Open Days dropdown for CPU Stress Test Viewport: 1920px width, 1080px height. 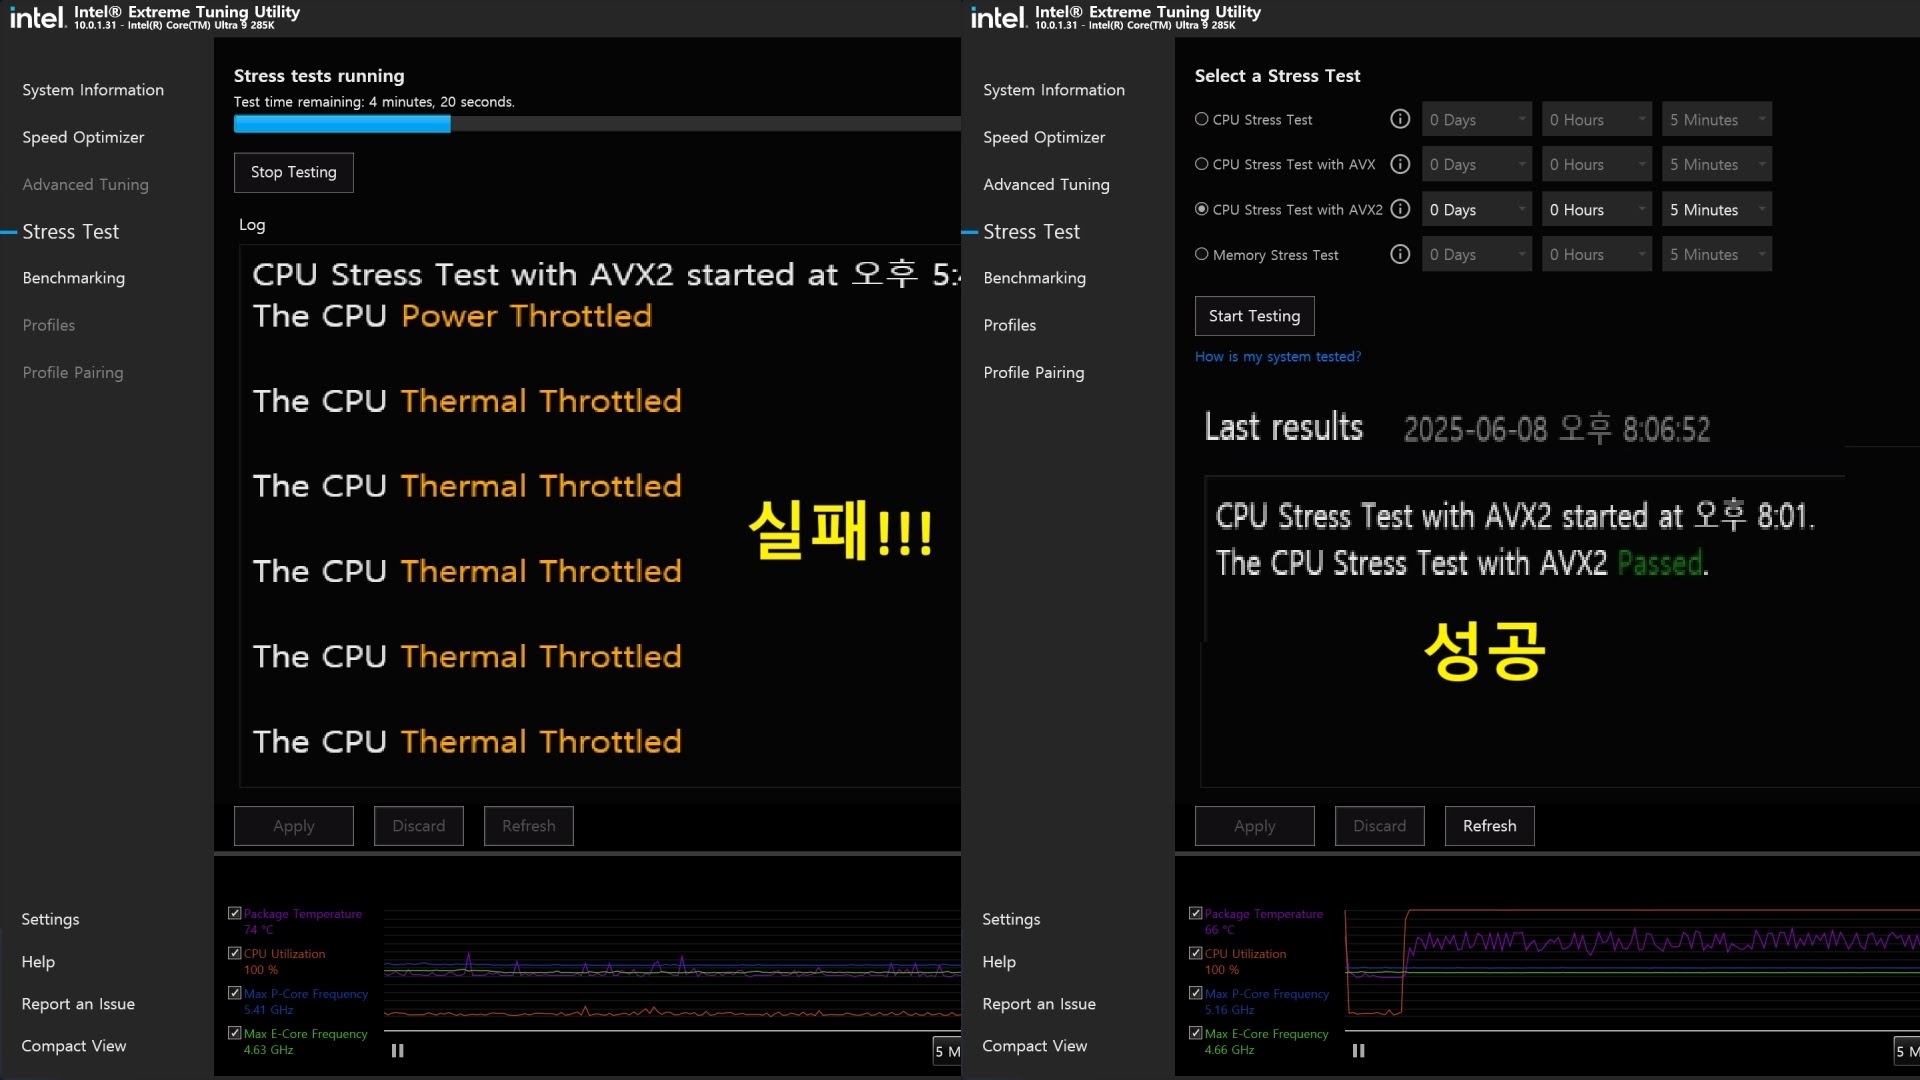[x=1477, y=119]
